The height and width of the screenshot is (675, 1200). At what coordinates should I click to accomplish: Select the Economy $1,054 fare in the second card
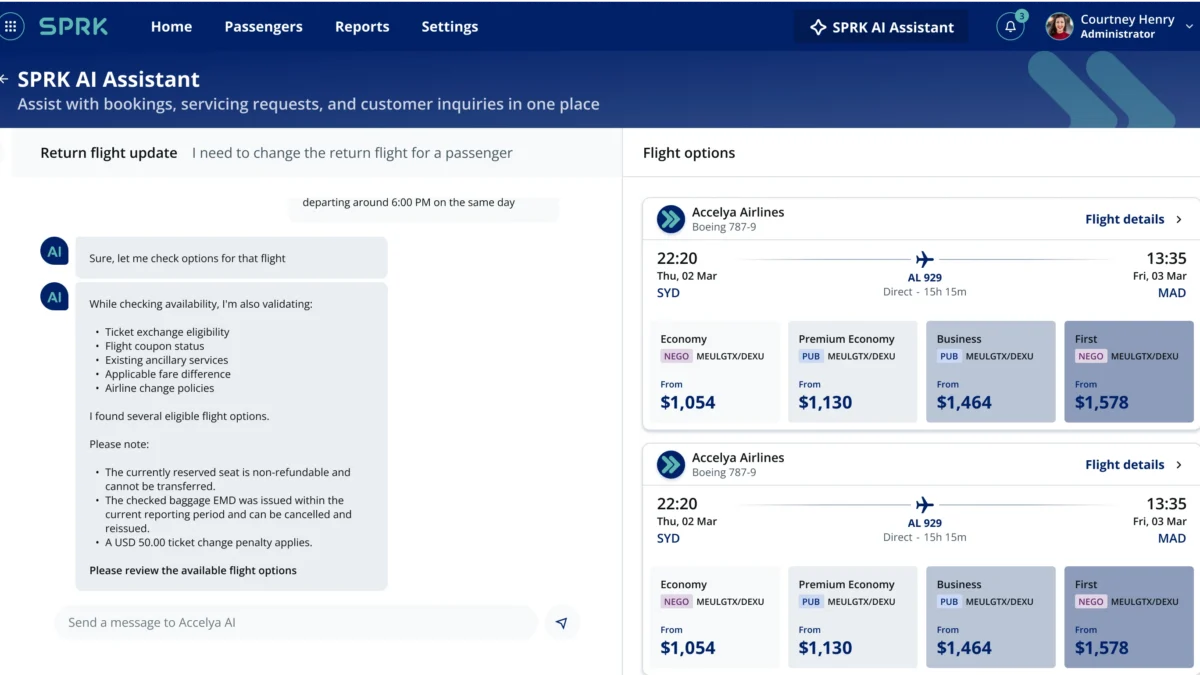(x=715, y=617)
